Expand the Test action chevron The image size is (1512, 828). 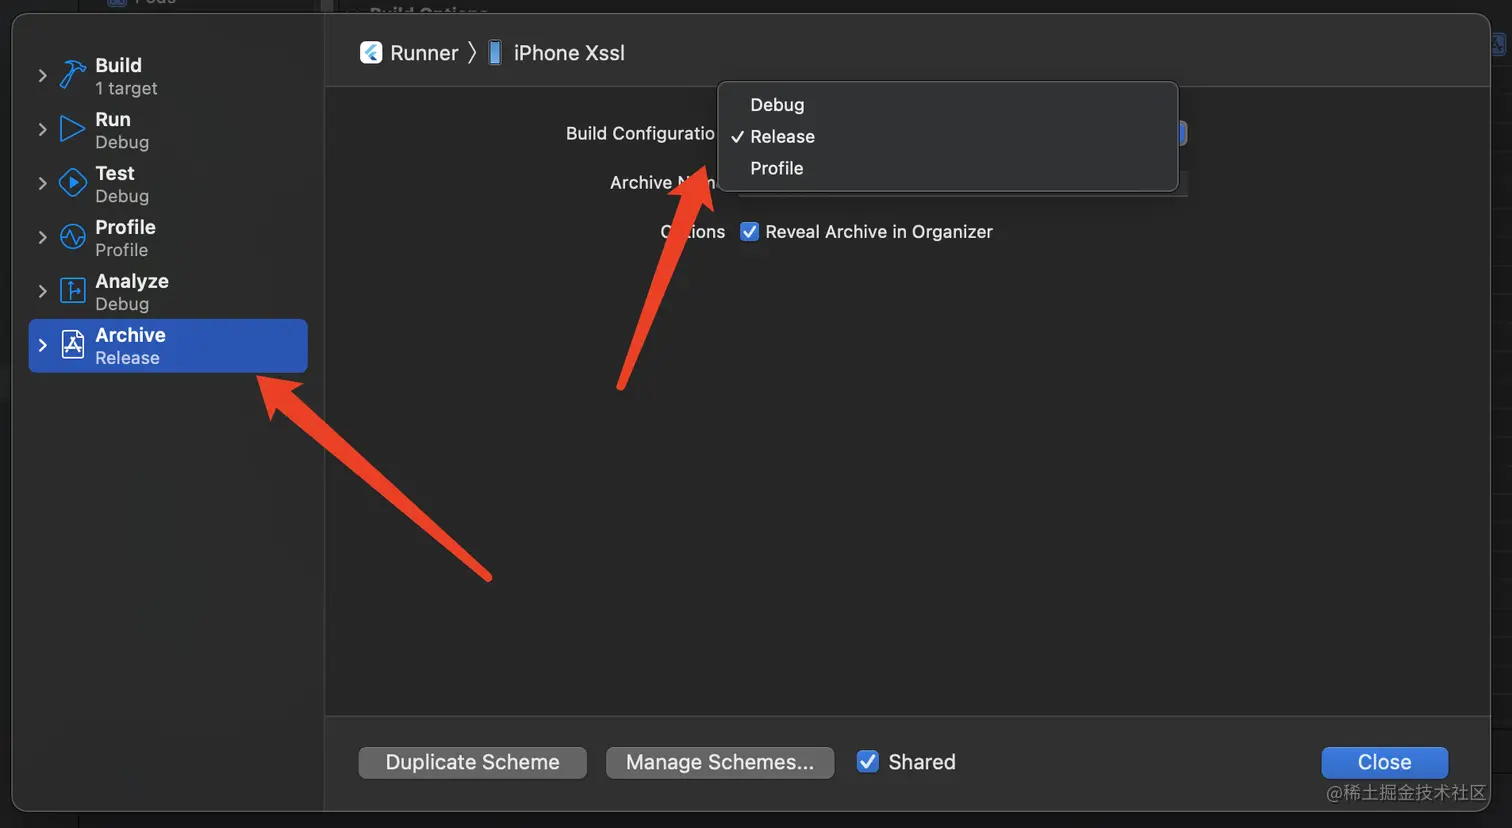click(42, 184)
